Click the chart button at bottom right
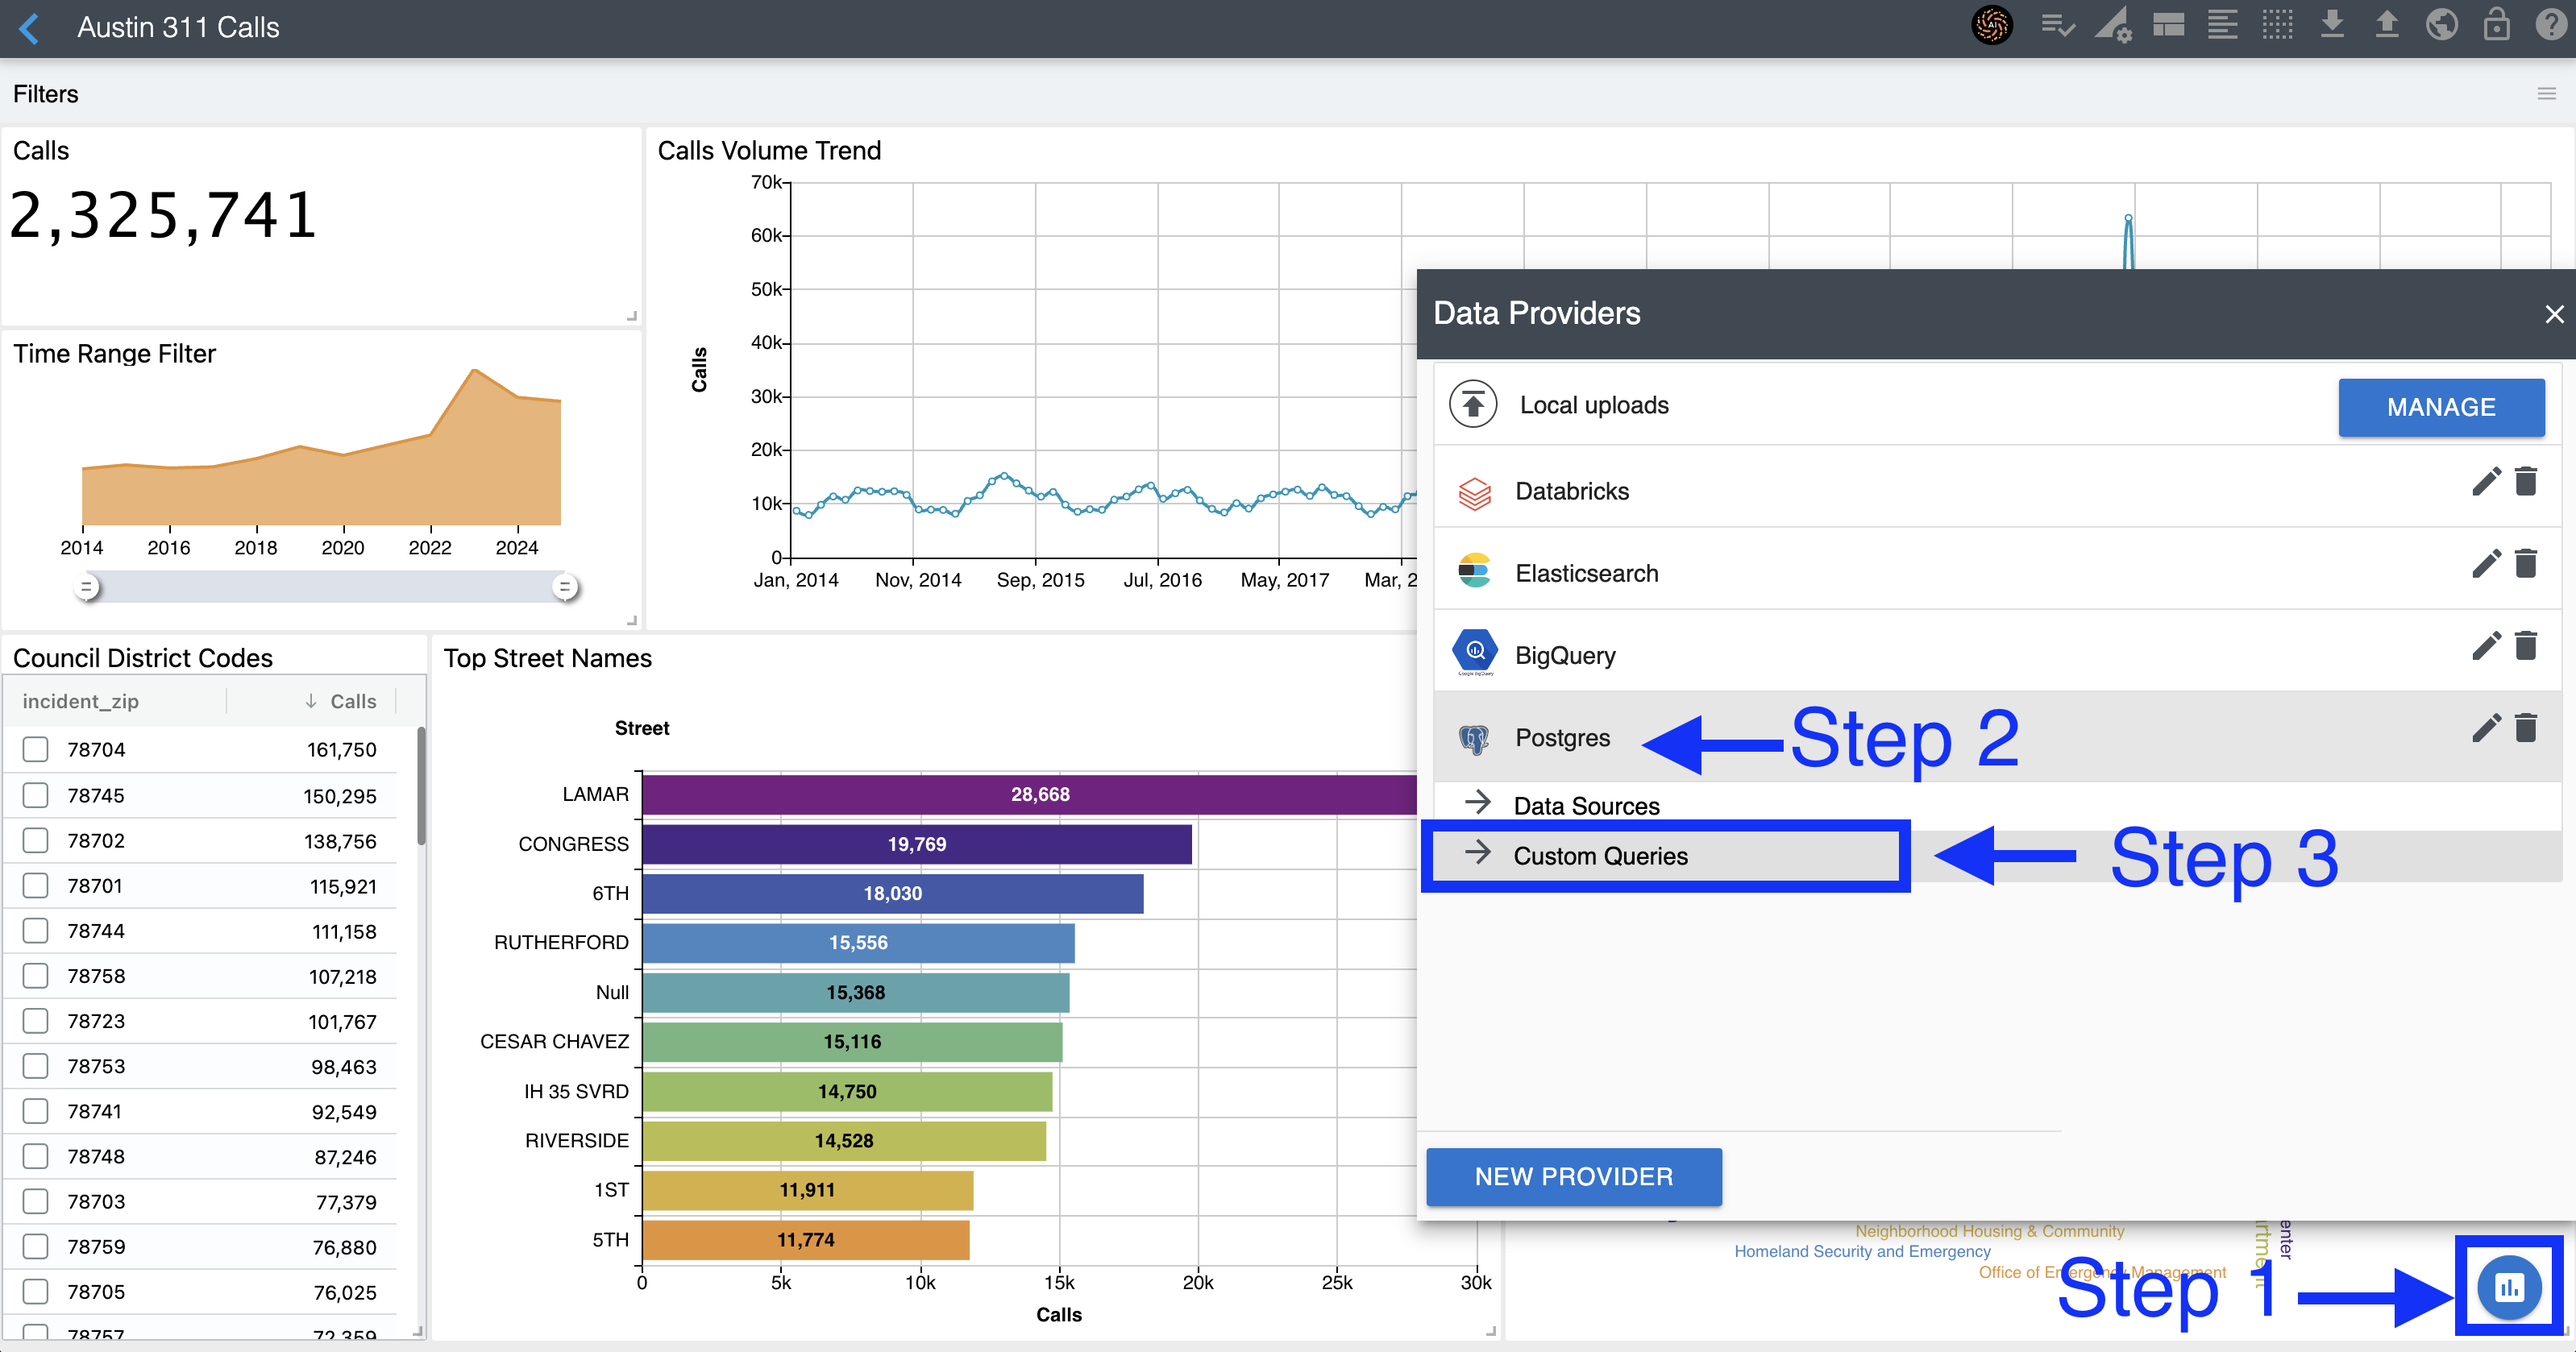 [2508, 1288]
